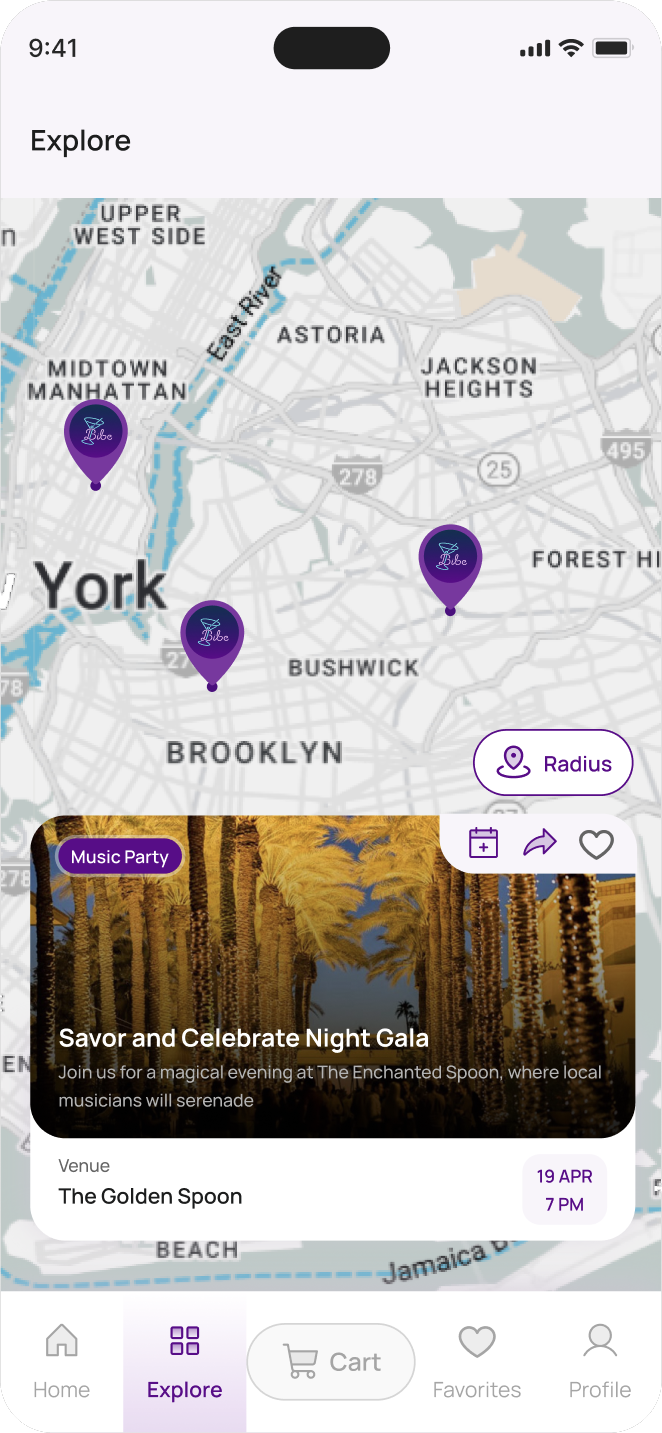Tap the event palm trees image
The width and height of the screenshot is (662, 1433).
point(333,976)
